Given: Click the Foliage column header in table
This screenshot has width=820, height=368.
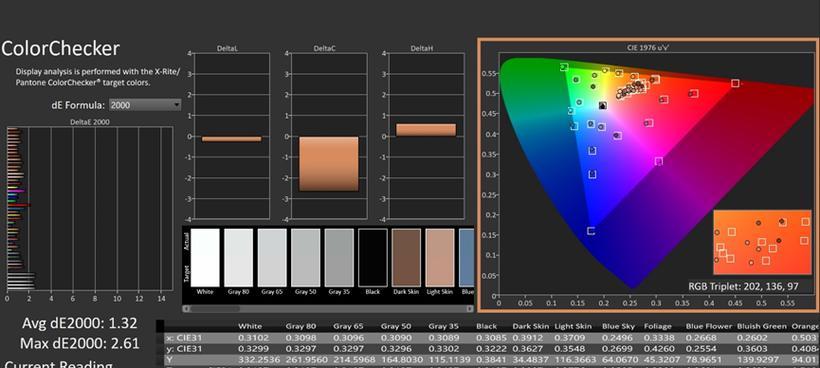Looking at the screenshot, I should point(657,326).
